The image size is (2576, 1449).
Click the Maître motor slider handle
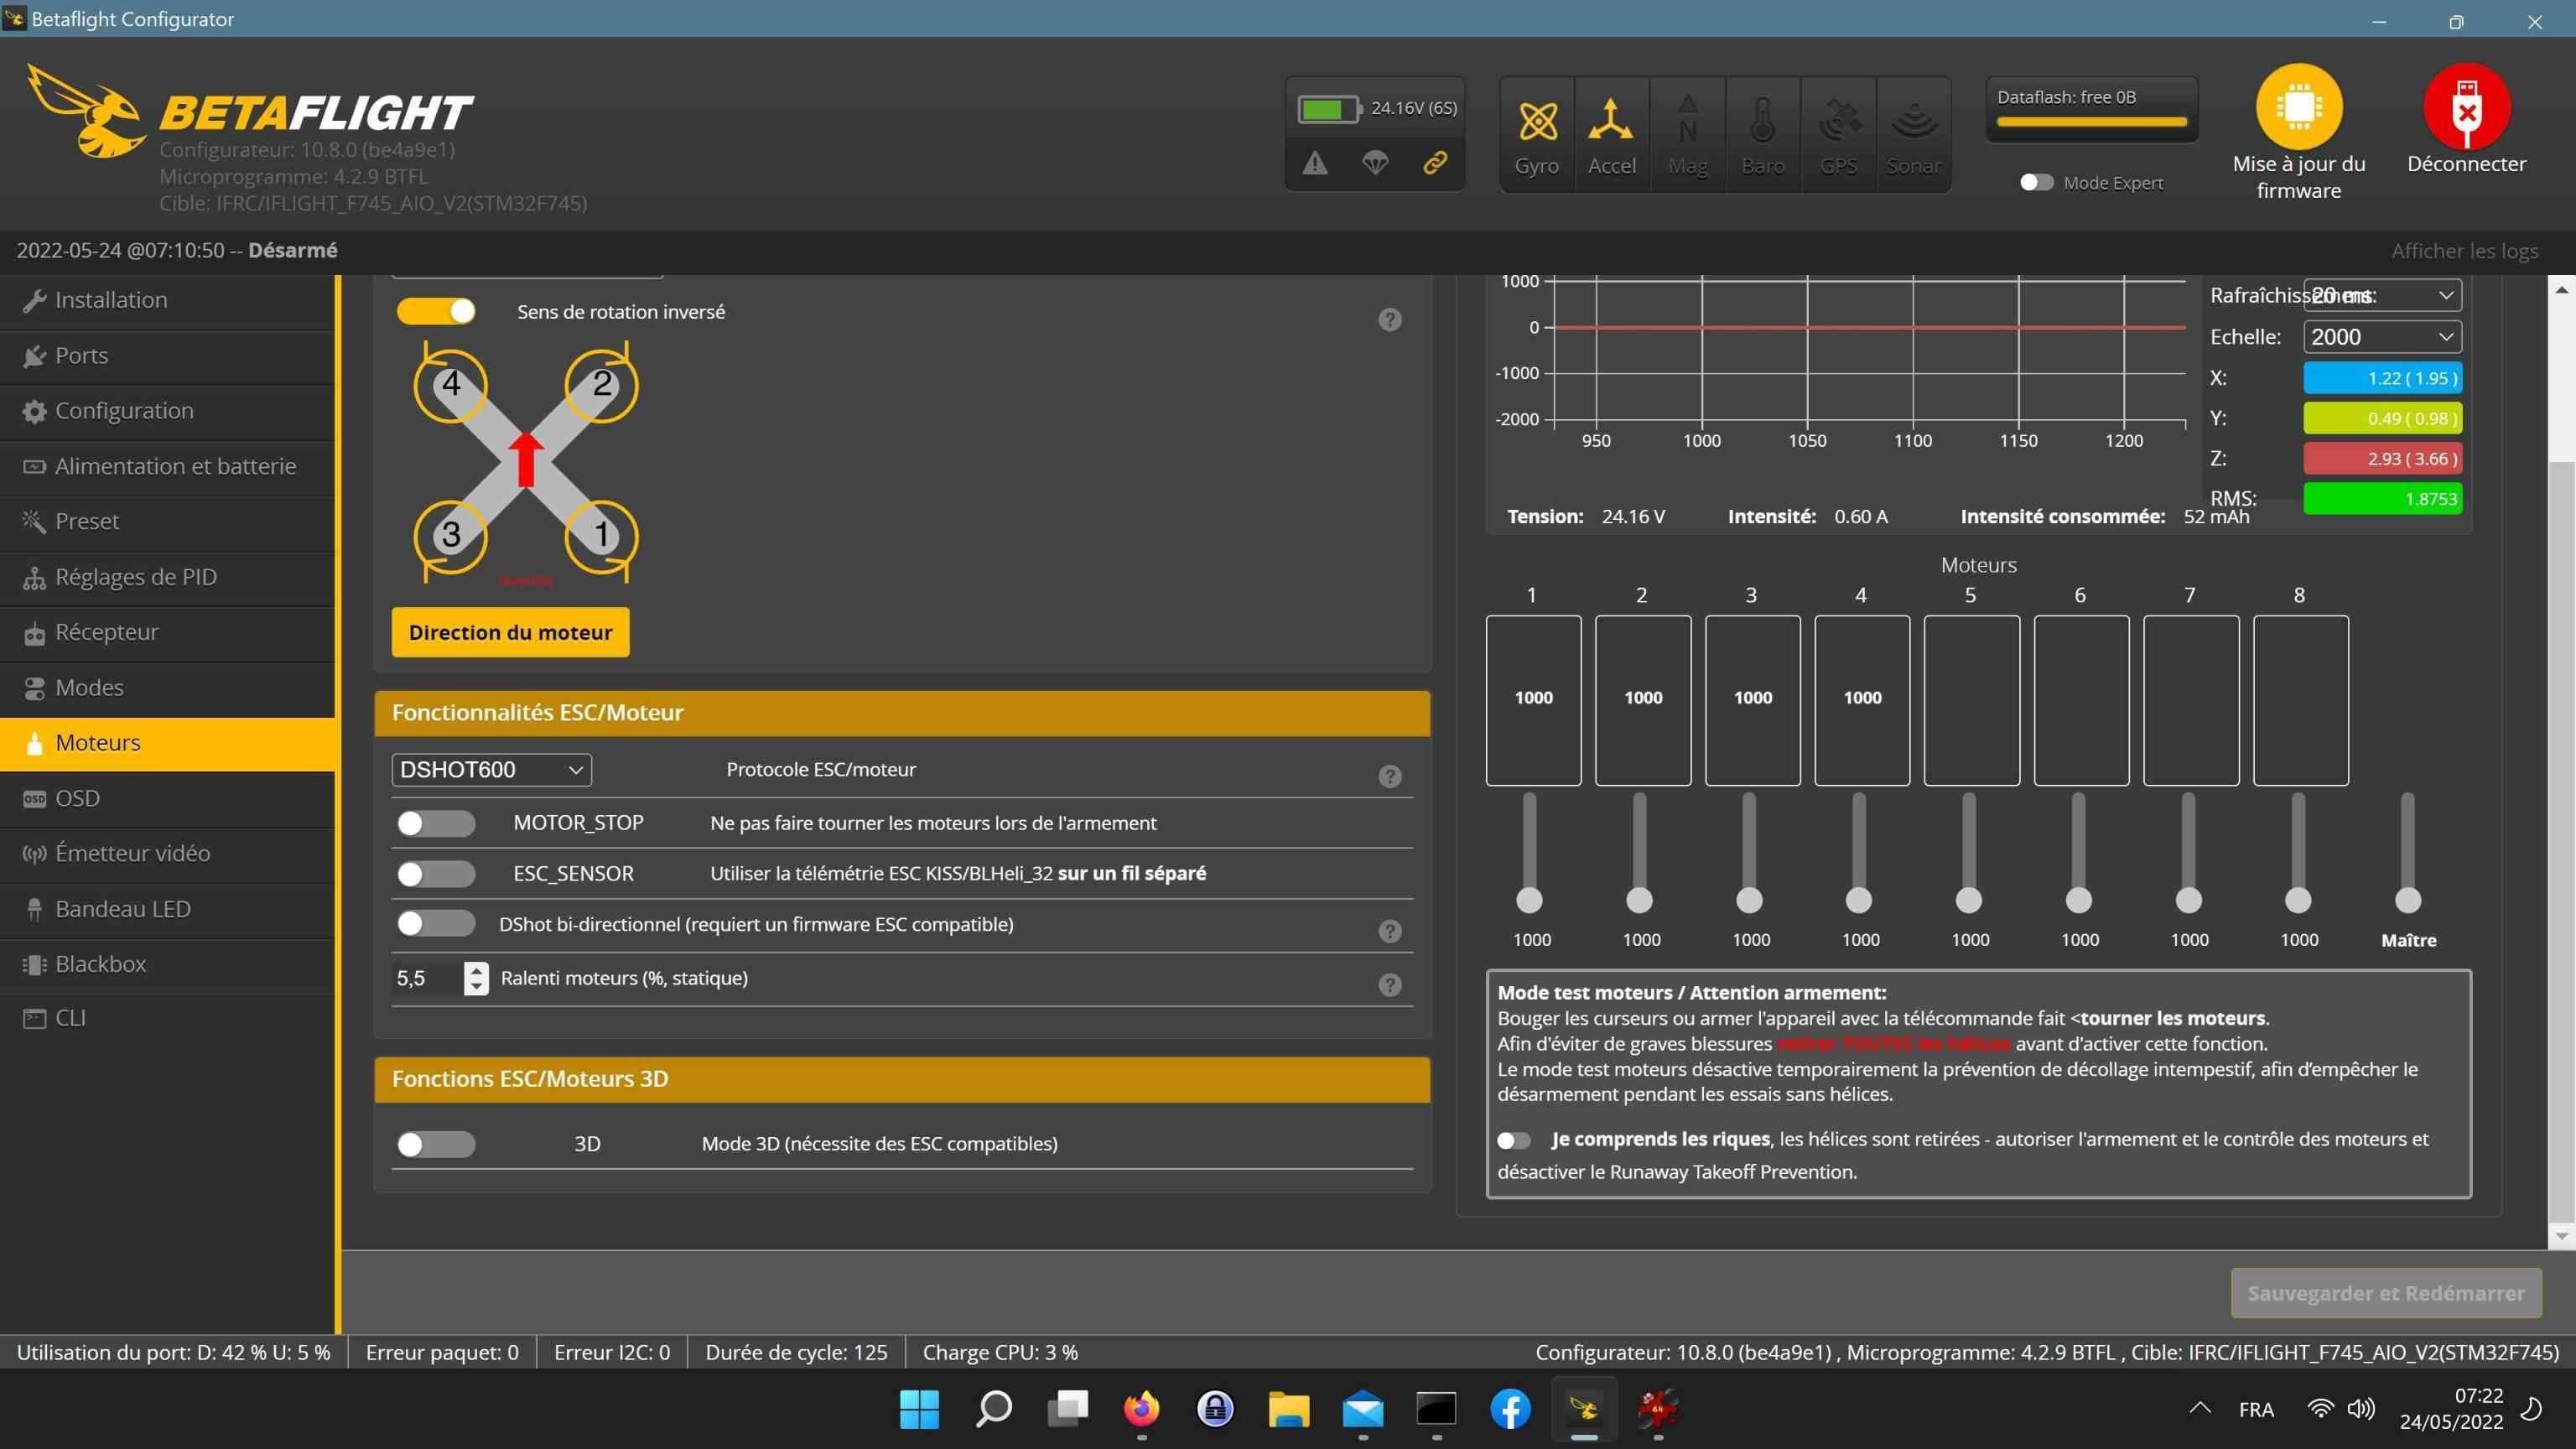pyautogui.click(x=2408, y=900)
